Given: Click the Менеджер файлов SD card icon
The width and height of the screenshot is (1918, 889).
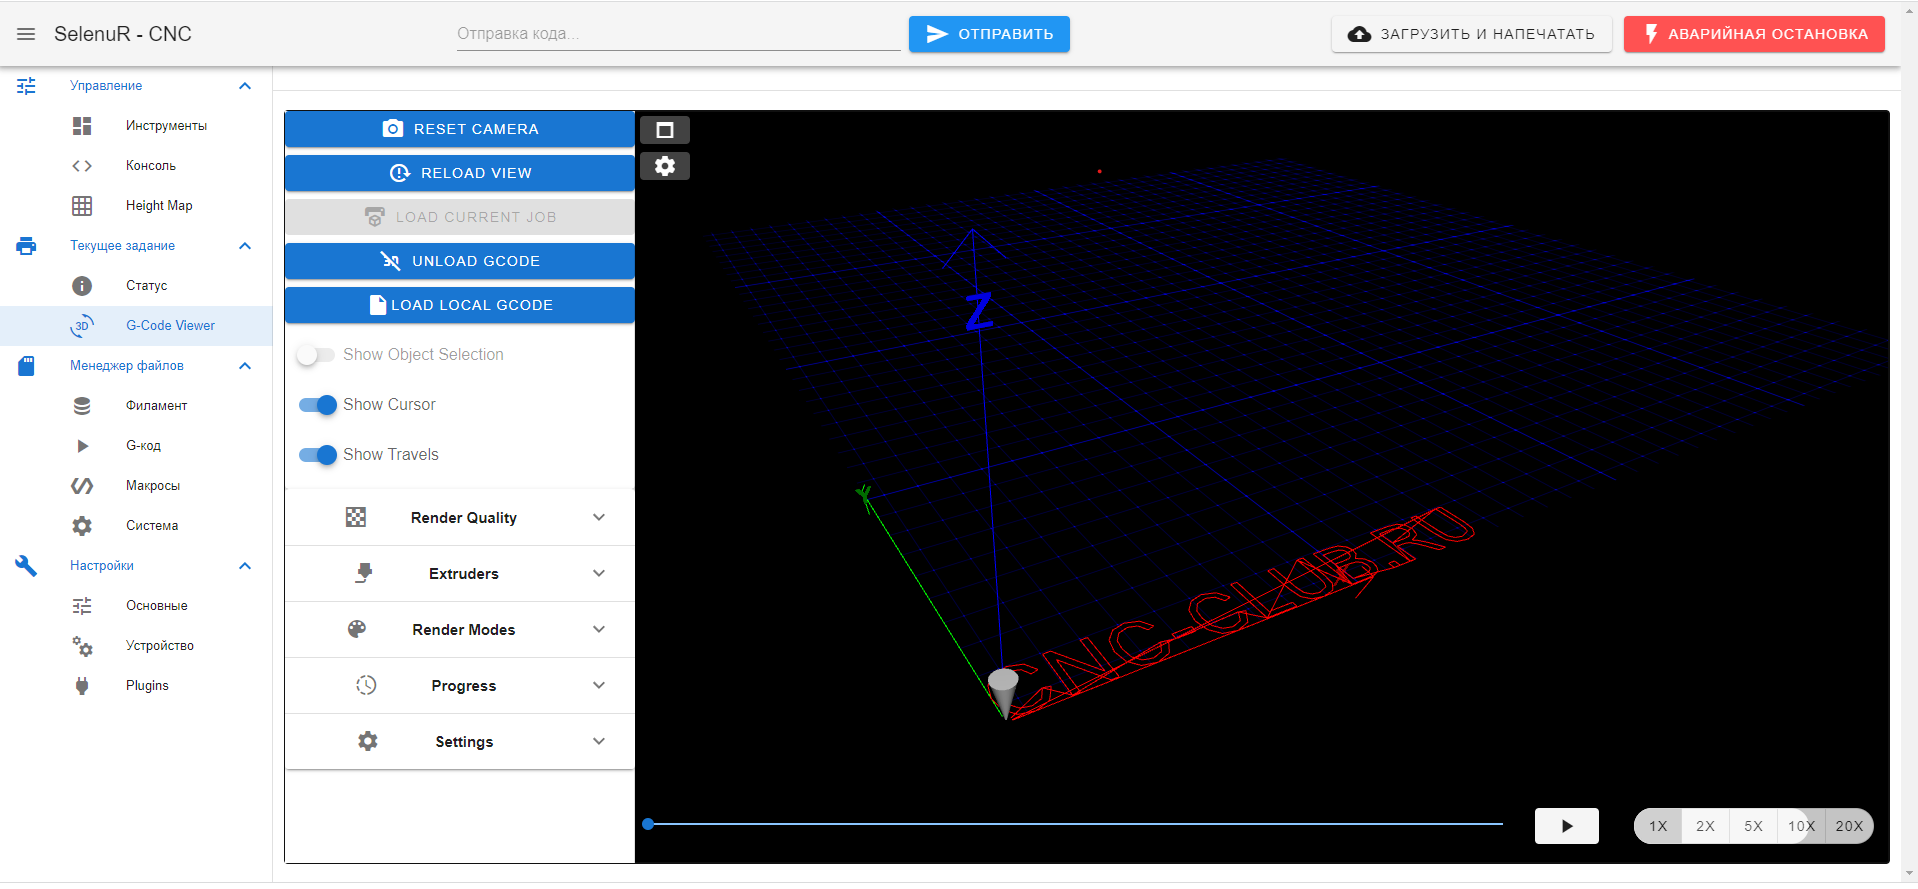Looking at the screenshot, I should click(x=26, y=366).
